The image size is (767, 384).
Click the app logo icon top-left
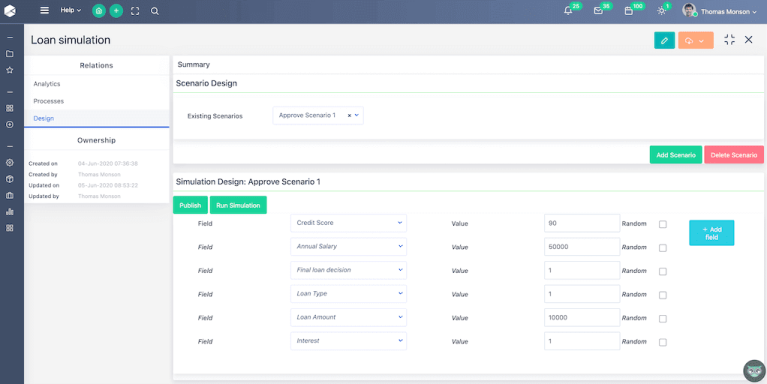10,11
